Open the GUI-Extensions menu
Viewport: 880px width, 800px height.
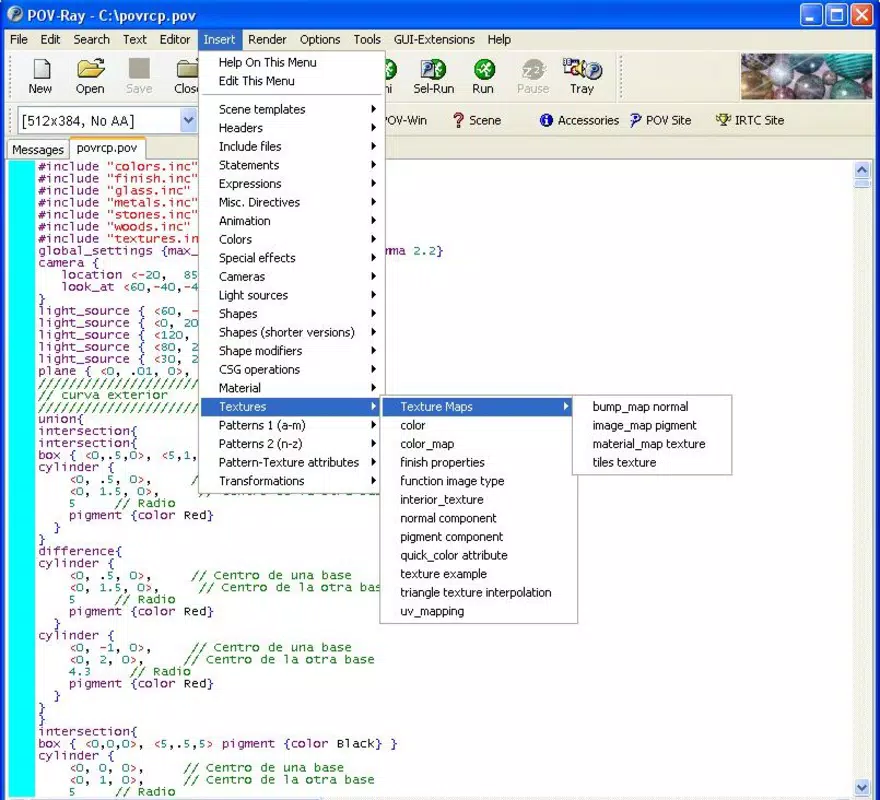(434, 39)
